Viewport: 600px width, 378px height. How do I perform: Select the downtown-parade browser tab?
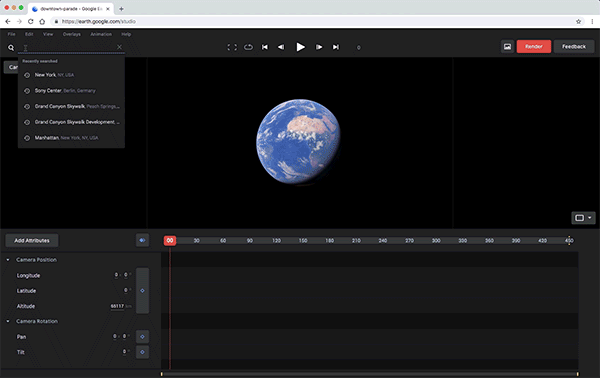pyautogui.click(x=71, y=9)
